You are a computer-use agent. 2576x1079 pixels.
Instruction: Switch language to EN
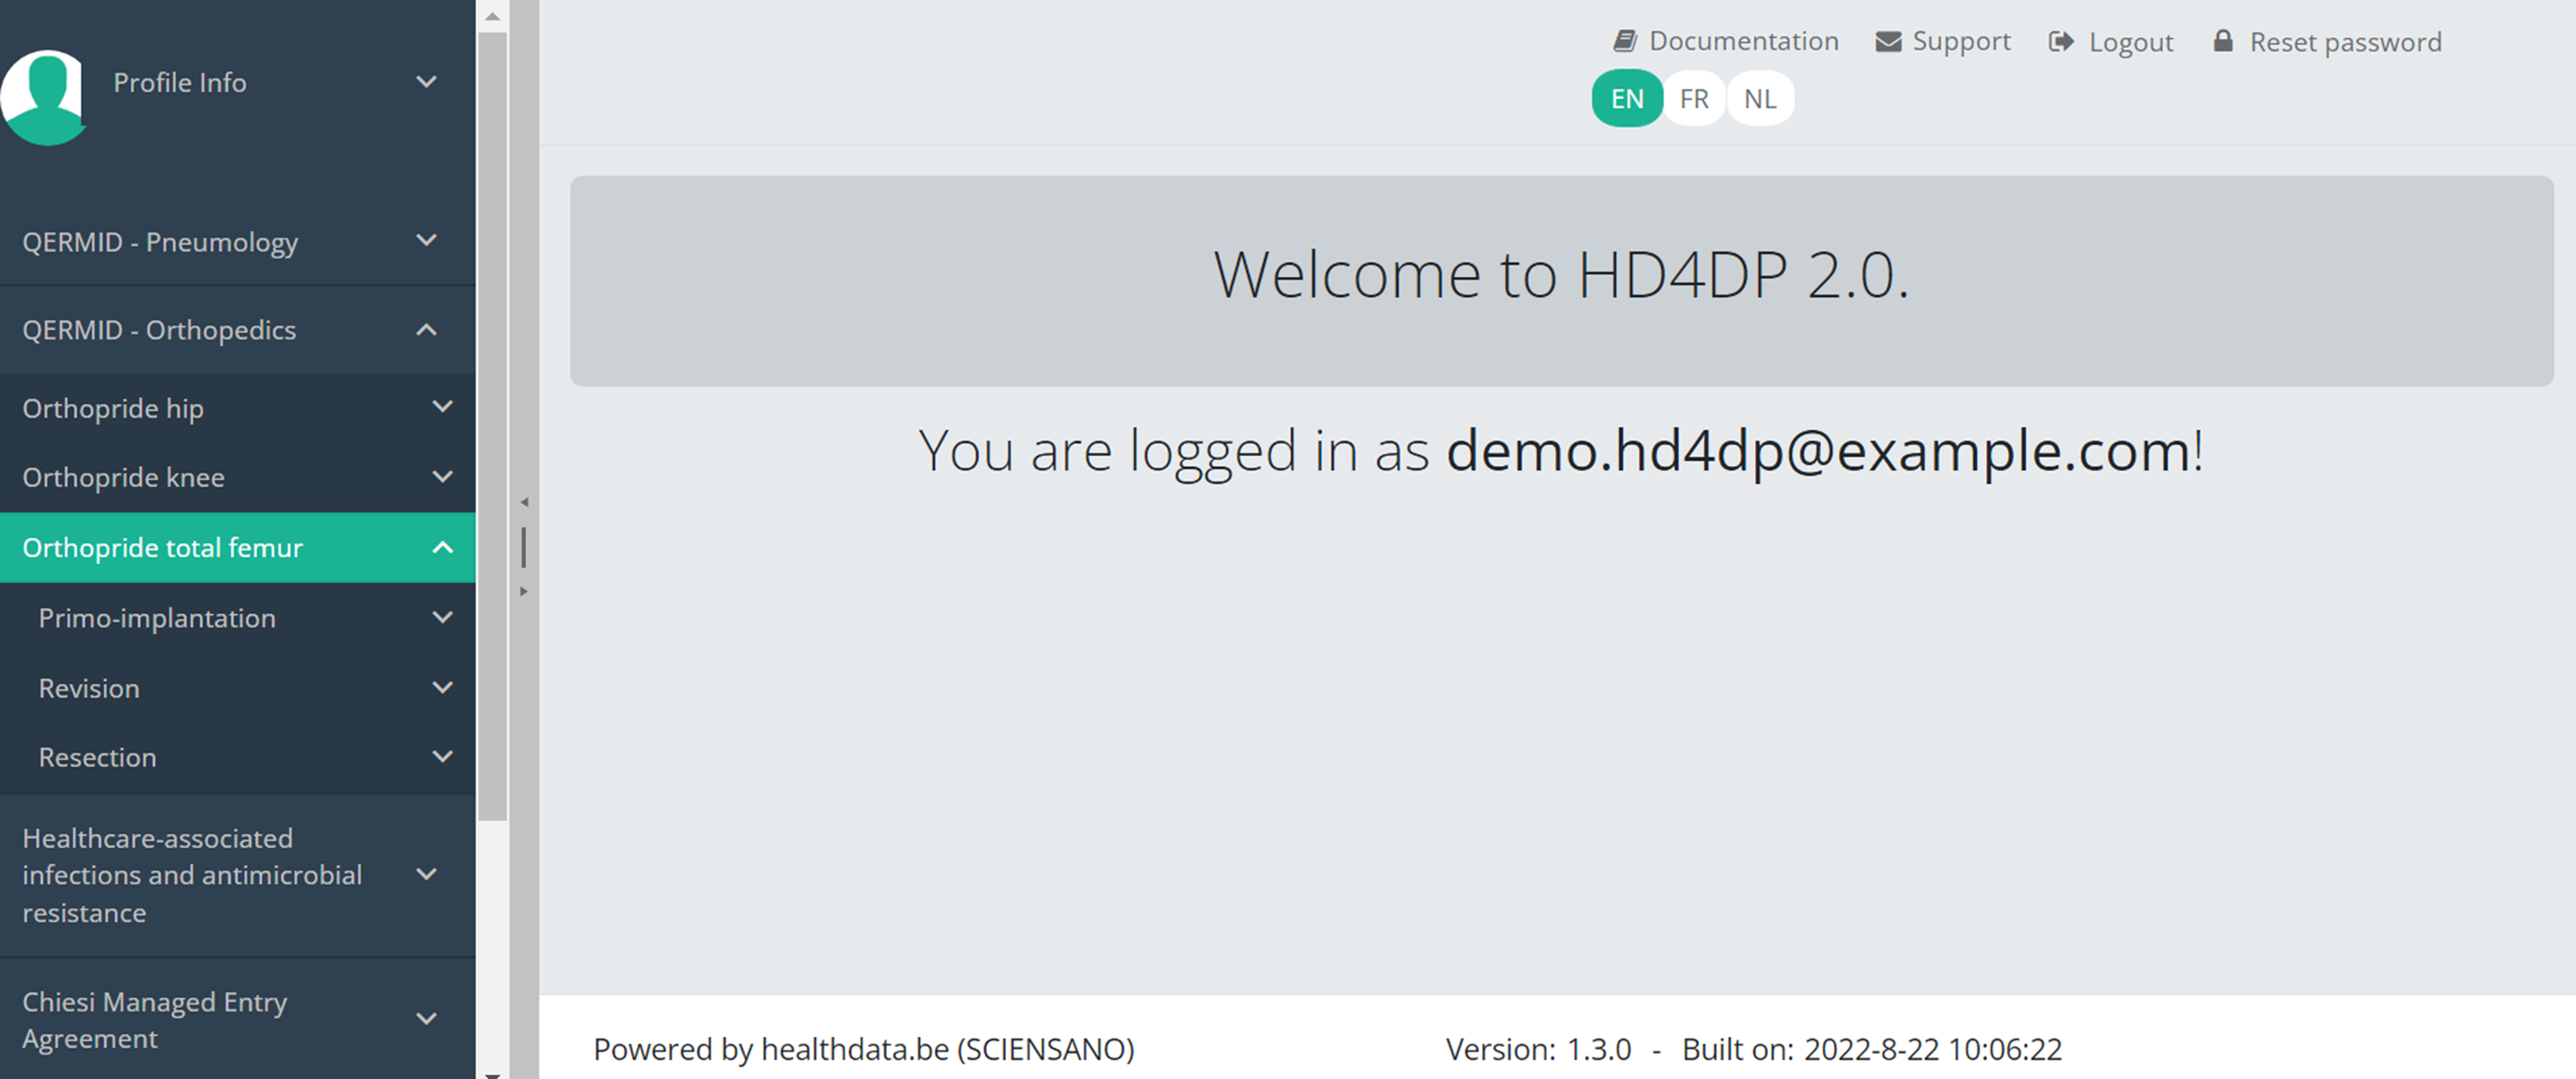coord(1626,98)
